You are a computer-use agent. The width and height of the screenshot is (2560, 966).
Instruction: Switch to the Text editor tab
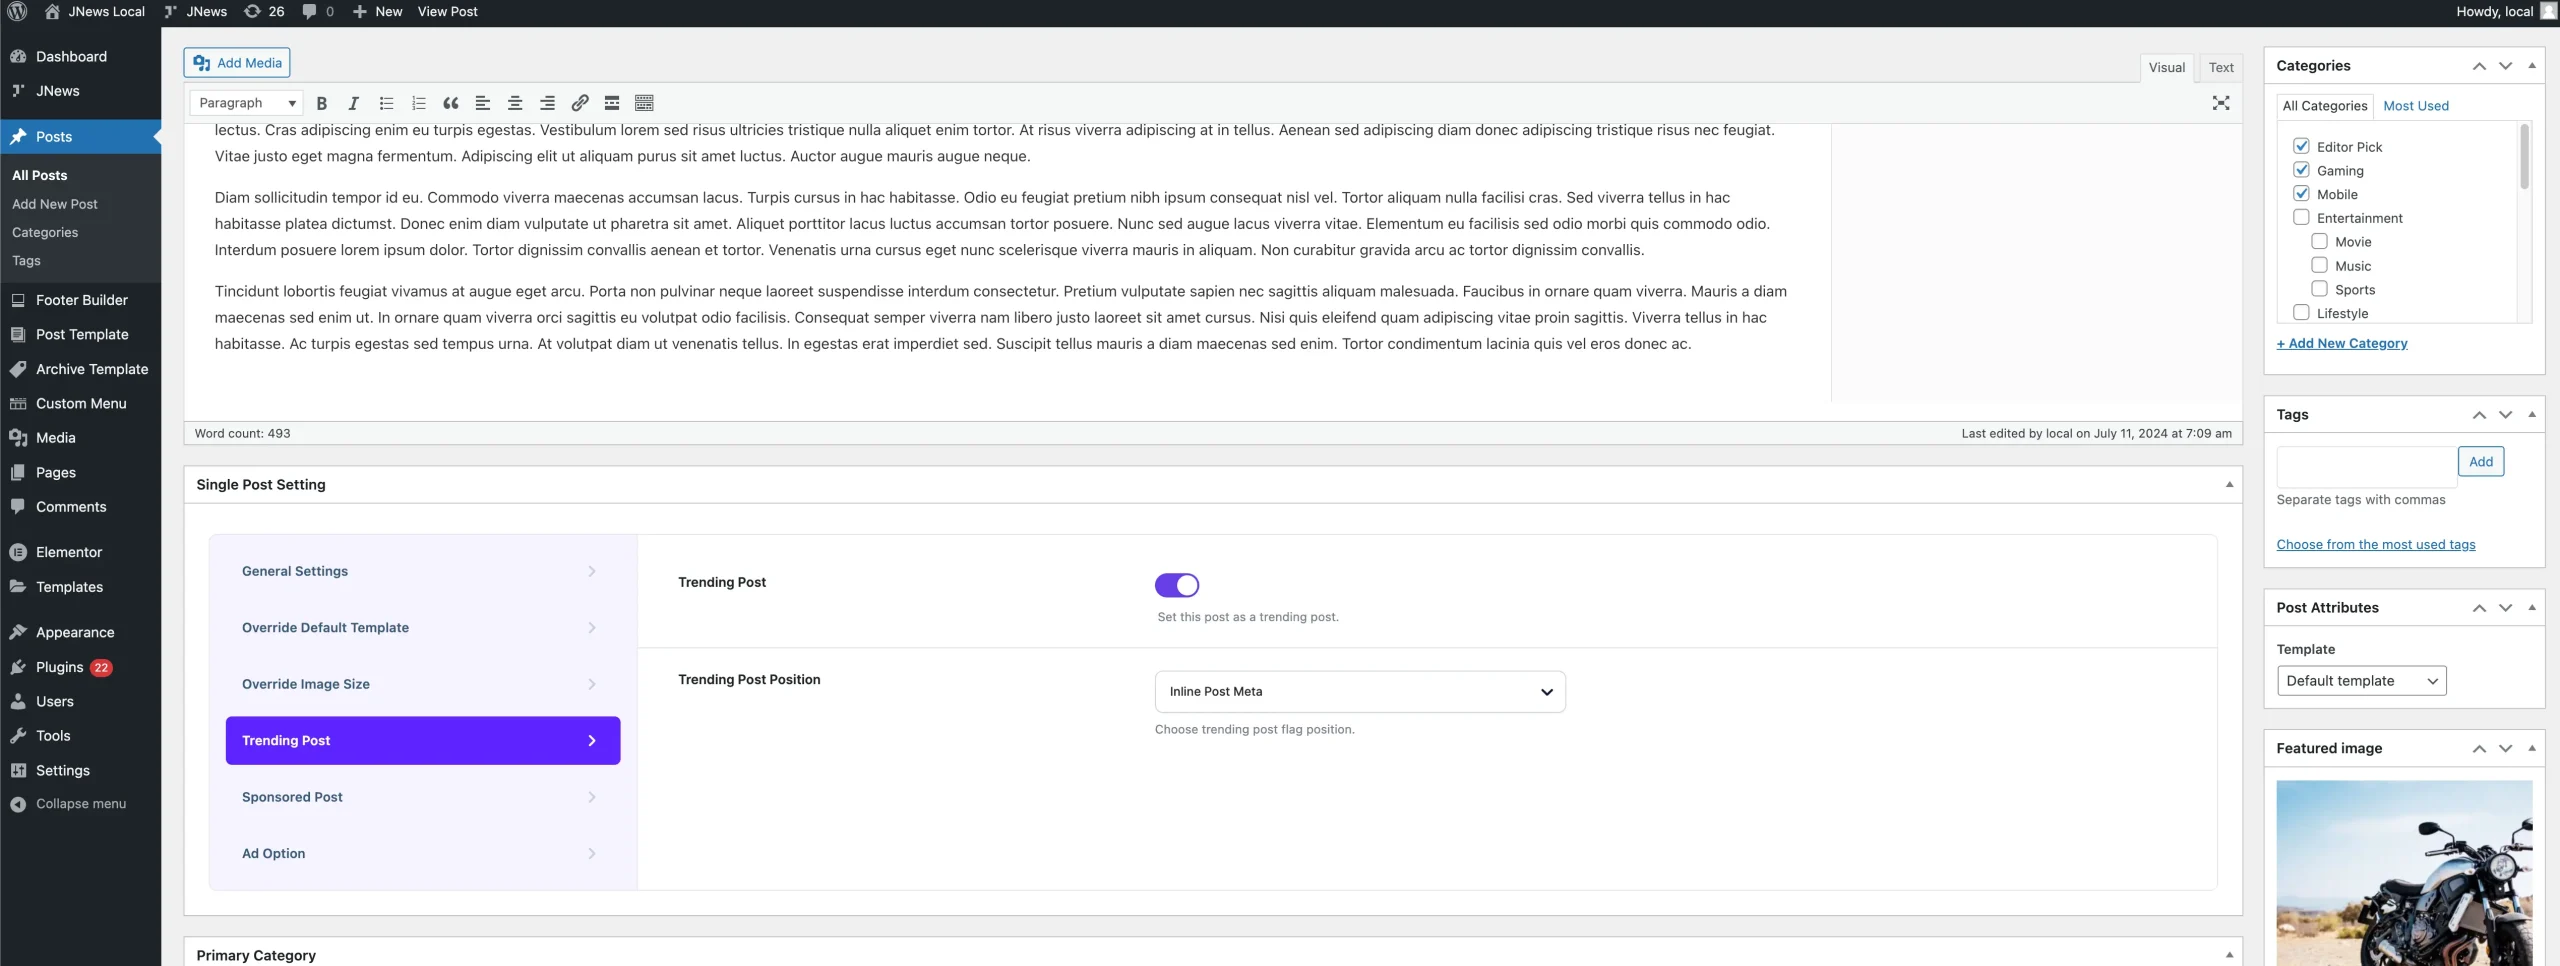click(x=2221, y=67)
